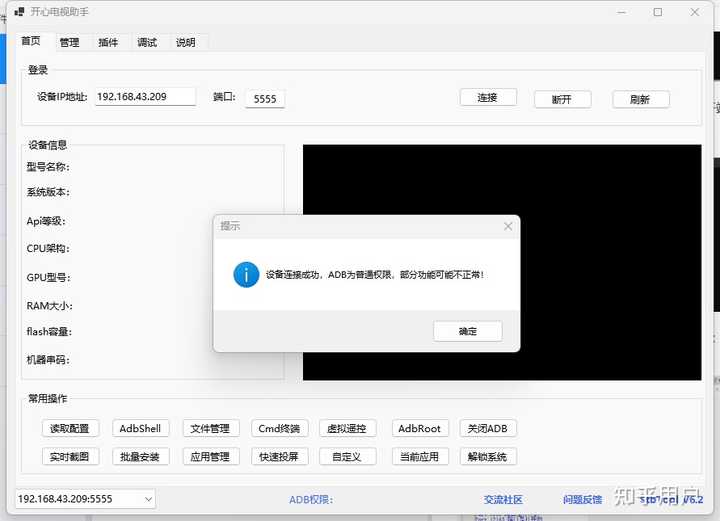Open the 问题反馈 feedback link
The height and width of the screenshot is (521, 720).
click(x=582, y=499)
